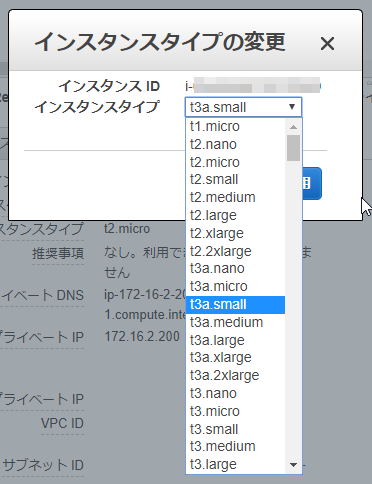This screenshot has height=484, width=372.
Task: Select t2.large option
Action: (x=235, y=215)
